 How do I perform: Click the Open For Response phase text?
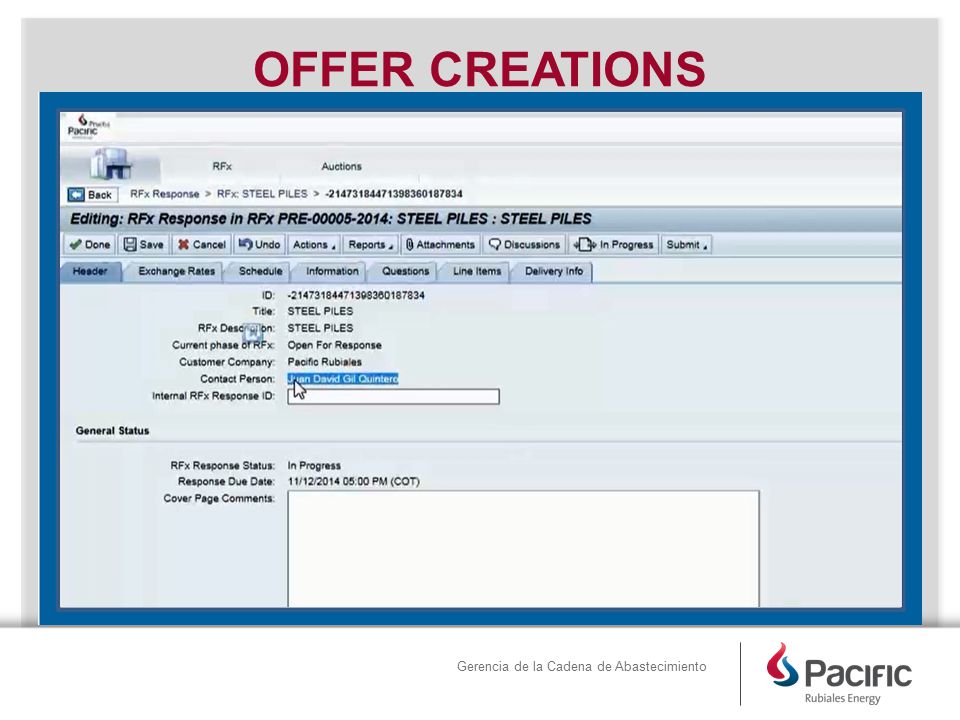pos(334,345)
